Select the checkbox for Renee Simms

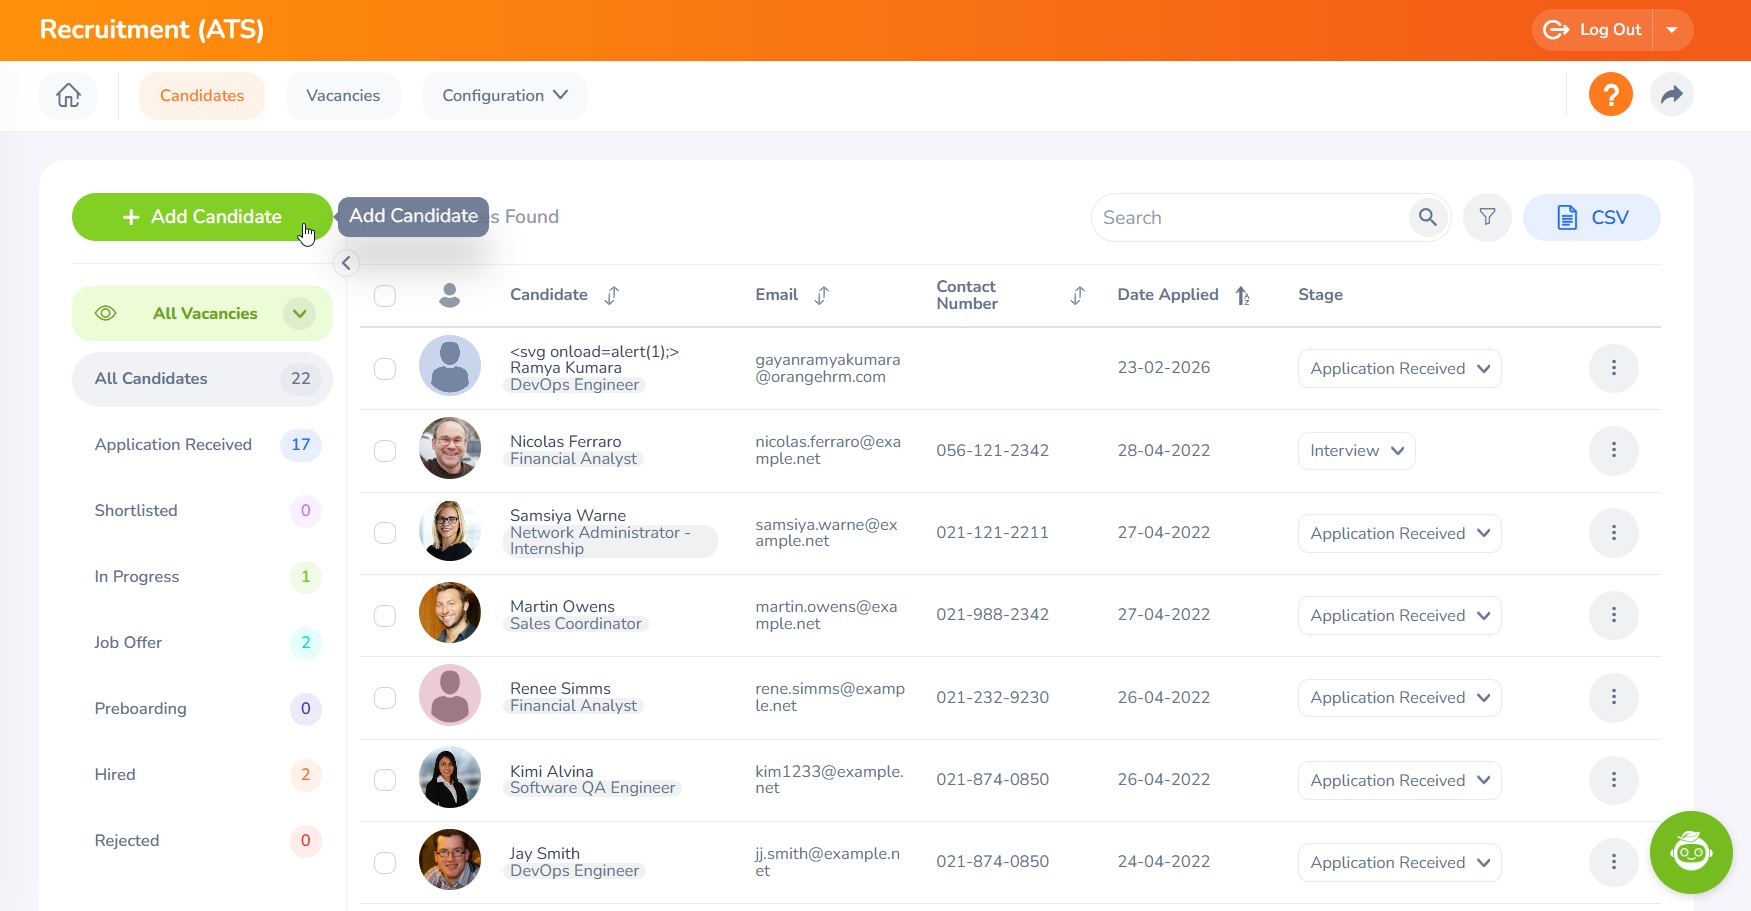click(385, 698)
